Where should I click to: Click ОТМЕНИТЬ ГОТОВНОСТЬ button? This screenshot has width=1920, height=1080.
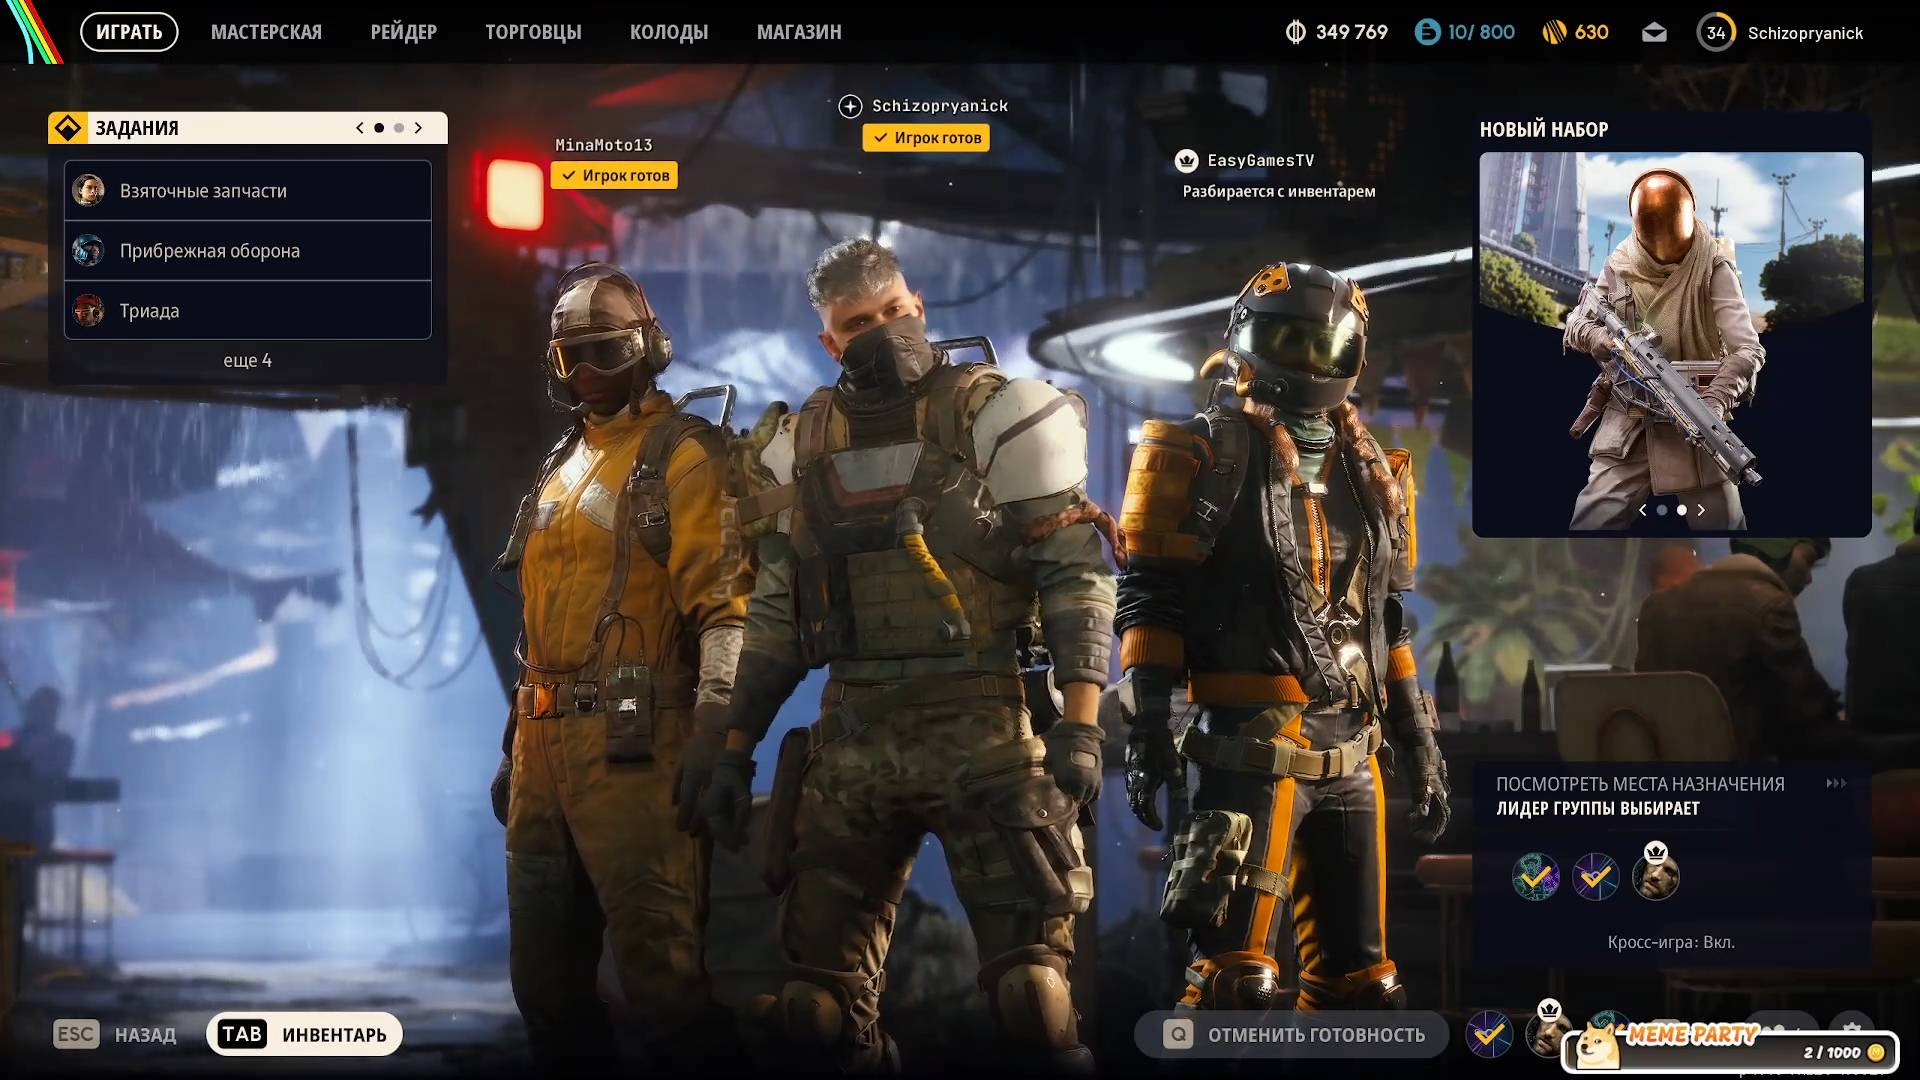pos(1291,1034)
